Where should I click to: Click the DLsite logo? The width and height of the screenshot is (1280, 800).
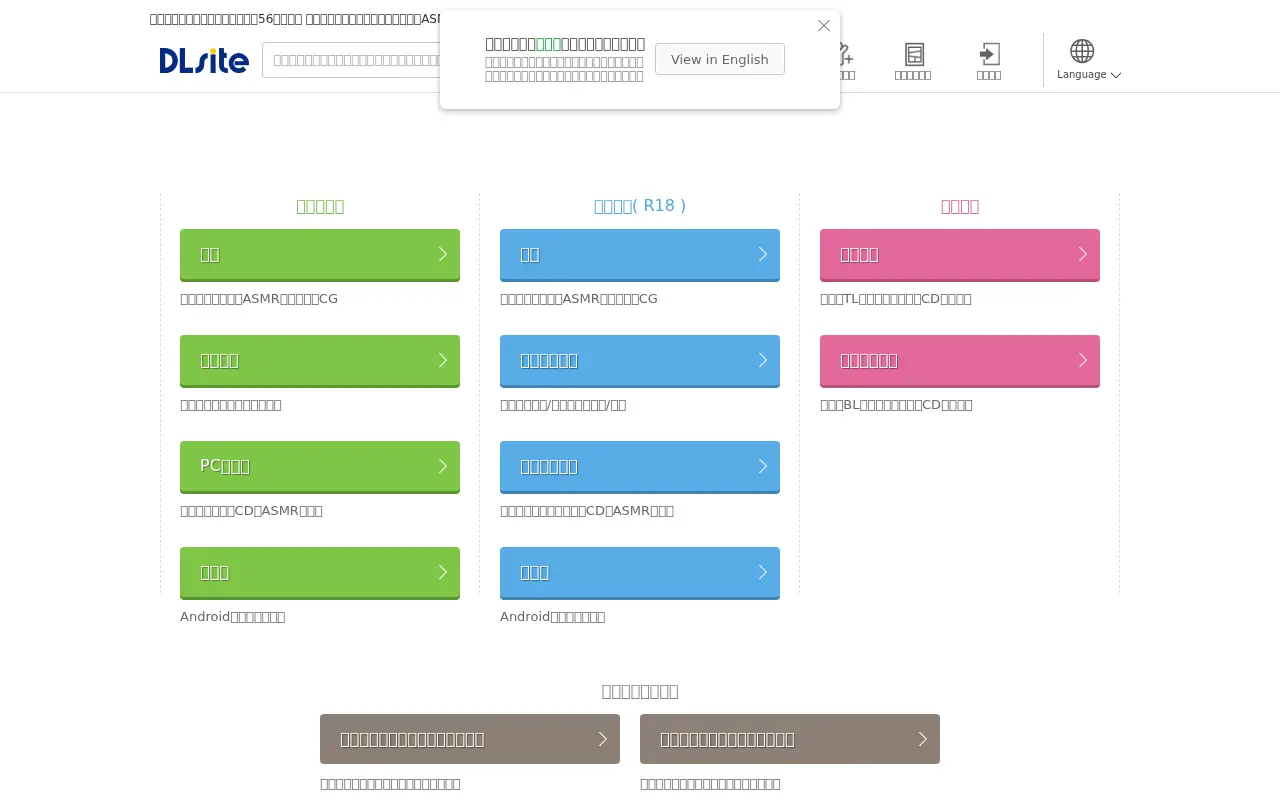click(x=204, y=60)
